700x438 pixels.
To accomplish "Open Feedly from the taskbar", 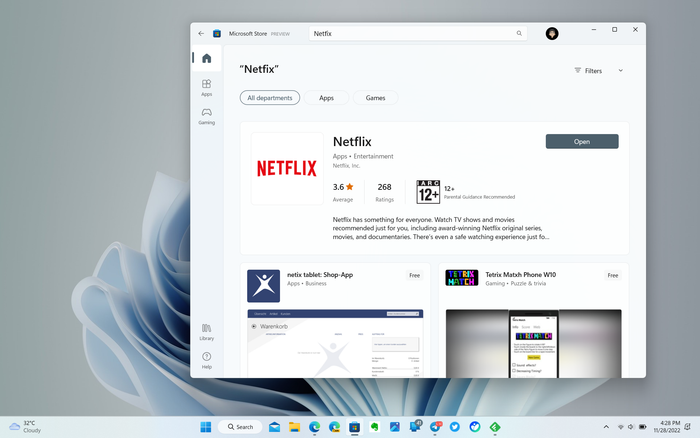I will 495,427.
